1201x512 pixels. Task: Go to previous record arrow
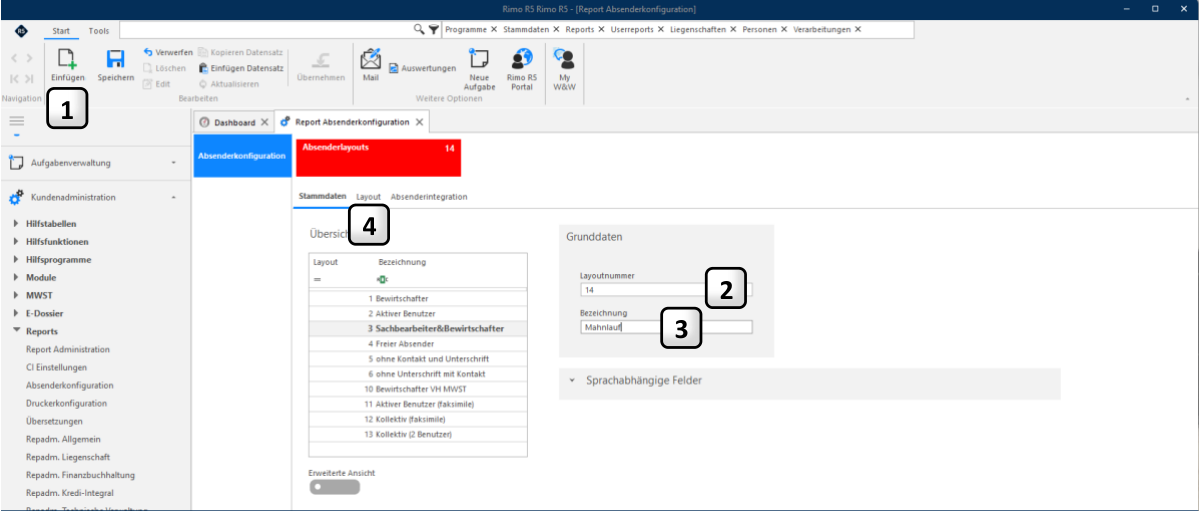[15, 59]
